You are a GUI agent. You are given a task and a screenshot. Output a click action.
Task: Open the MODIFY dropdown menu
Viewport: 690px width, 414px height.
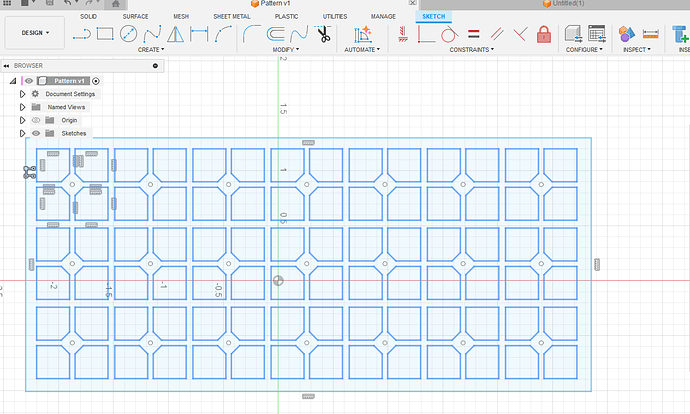coord(286,50)
